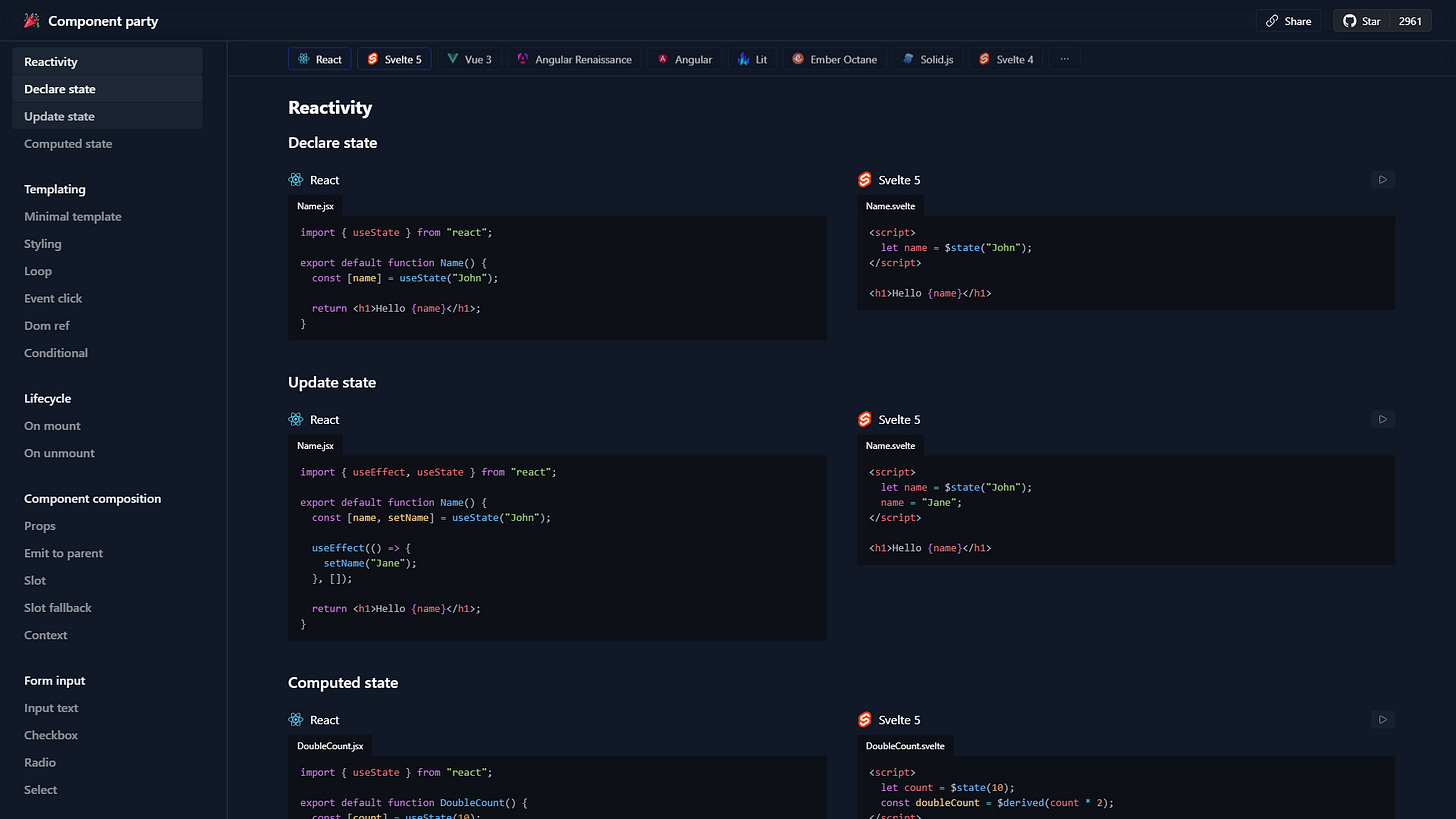The width and height of the screenshot is (1456, 819).
Task: Click the React icon under Update state
Action: tap(296, 419)
